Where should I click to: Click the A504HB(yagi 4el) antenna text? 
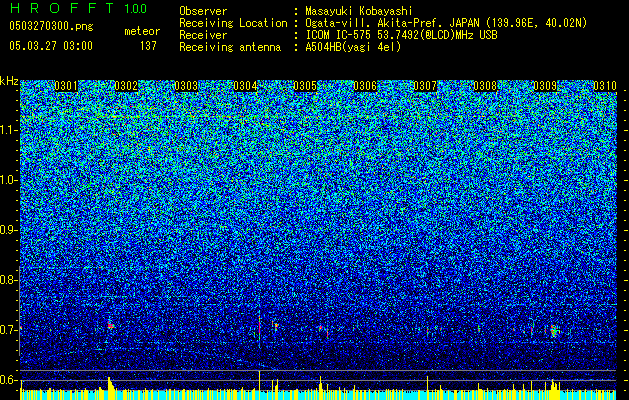353,47
